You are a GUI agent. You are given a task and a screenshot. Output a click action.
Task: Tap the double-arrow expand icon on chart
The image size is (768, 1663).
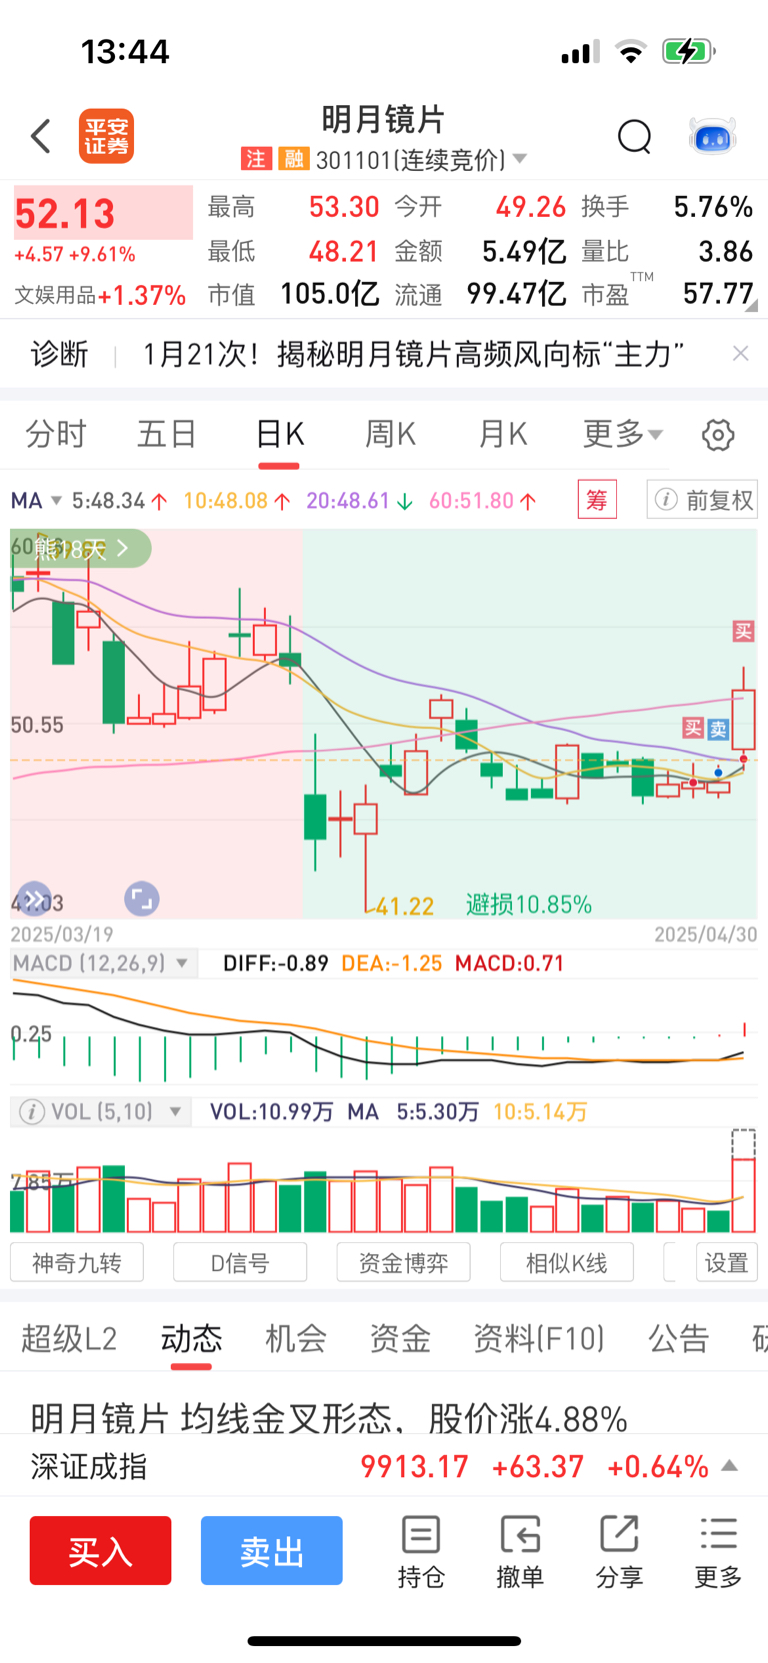33,899
